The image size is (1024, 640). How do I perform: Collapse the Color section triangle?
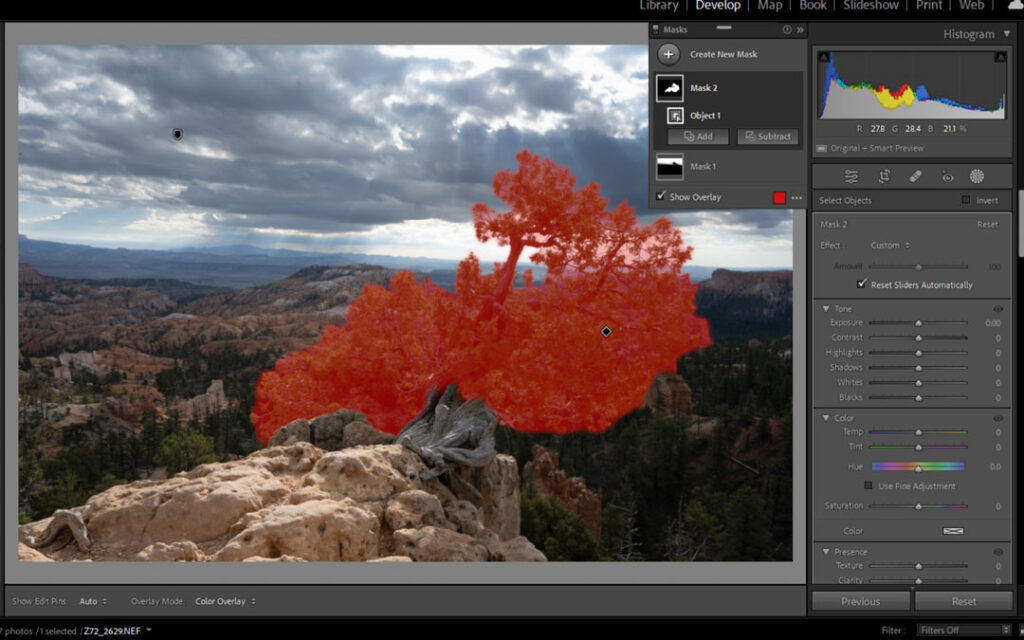tap(825, 417)
